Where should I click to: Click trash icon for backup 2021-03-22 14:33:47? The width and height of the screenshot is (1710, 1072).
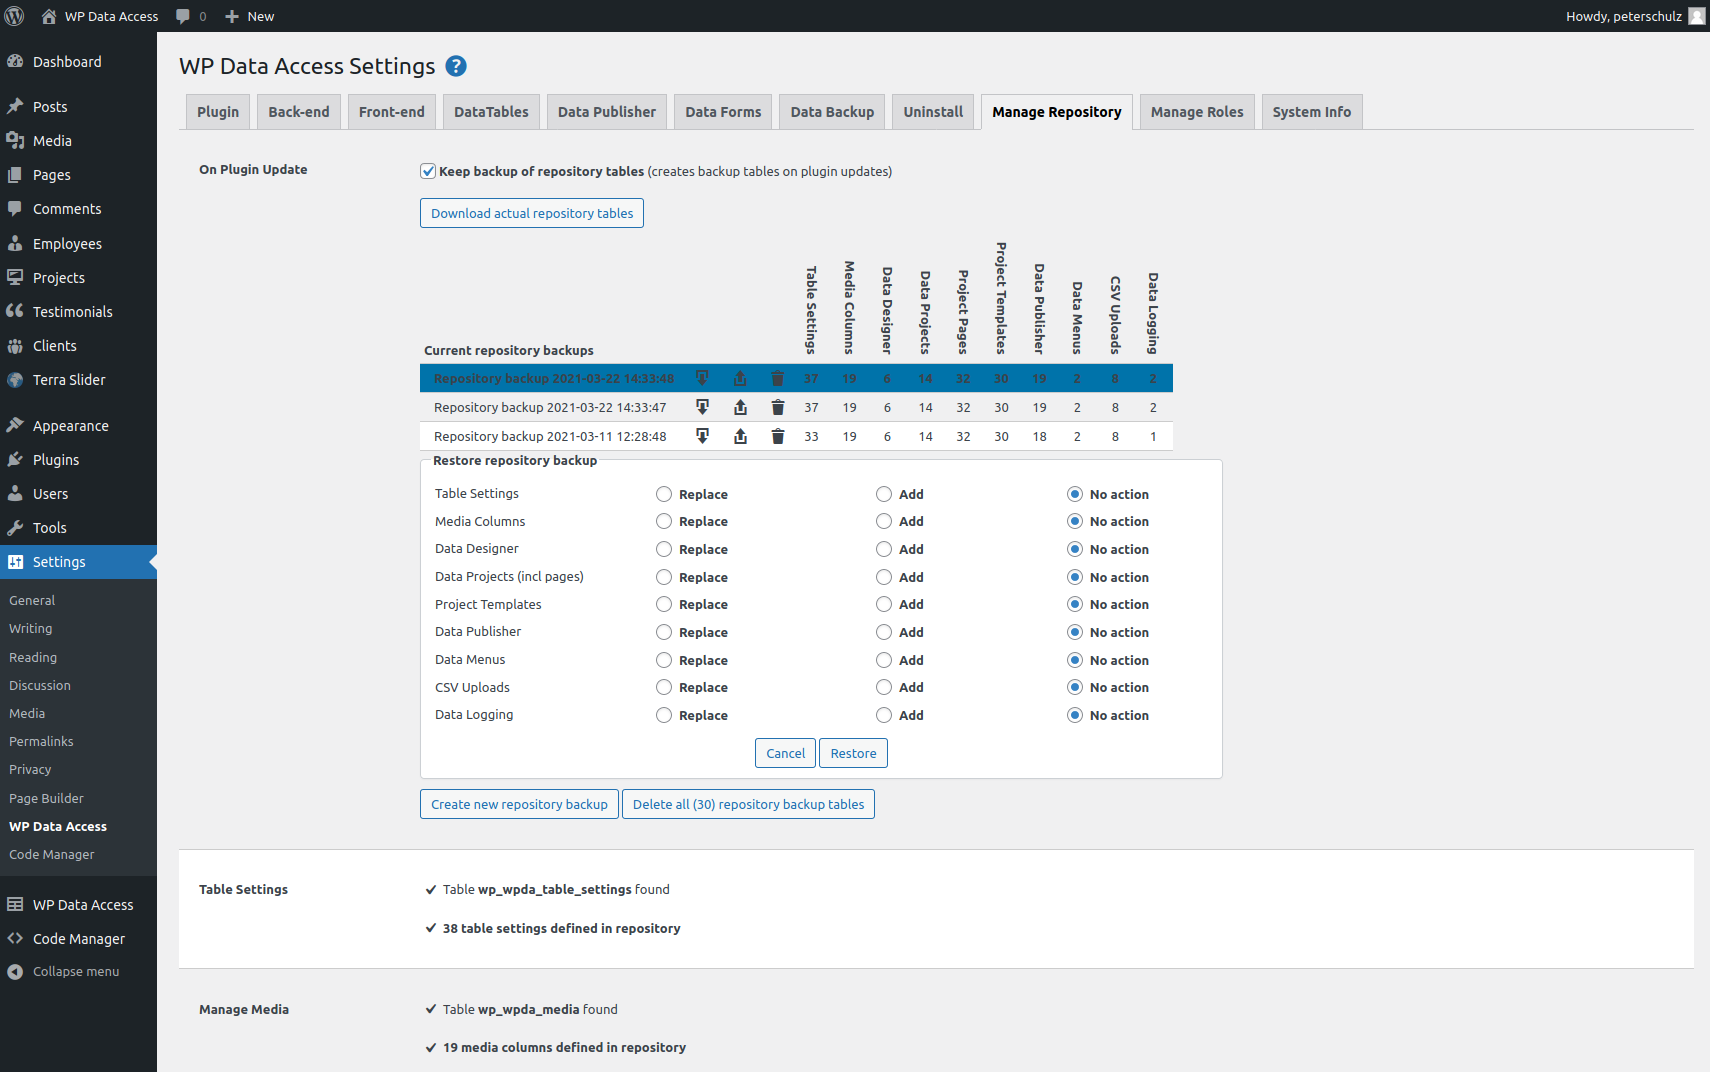pyautogui.click(x=778, y=407)
